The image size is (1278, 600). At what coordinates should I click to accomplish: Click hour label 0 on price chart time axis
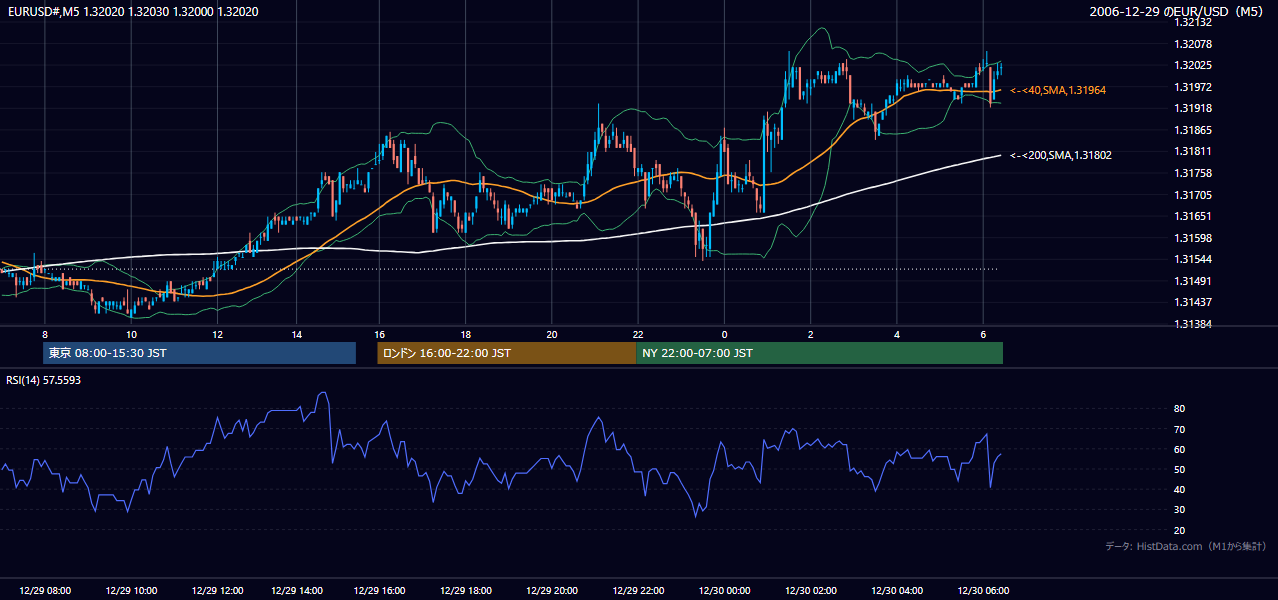tap(724, 334)
